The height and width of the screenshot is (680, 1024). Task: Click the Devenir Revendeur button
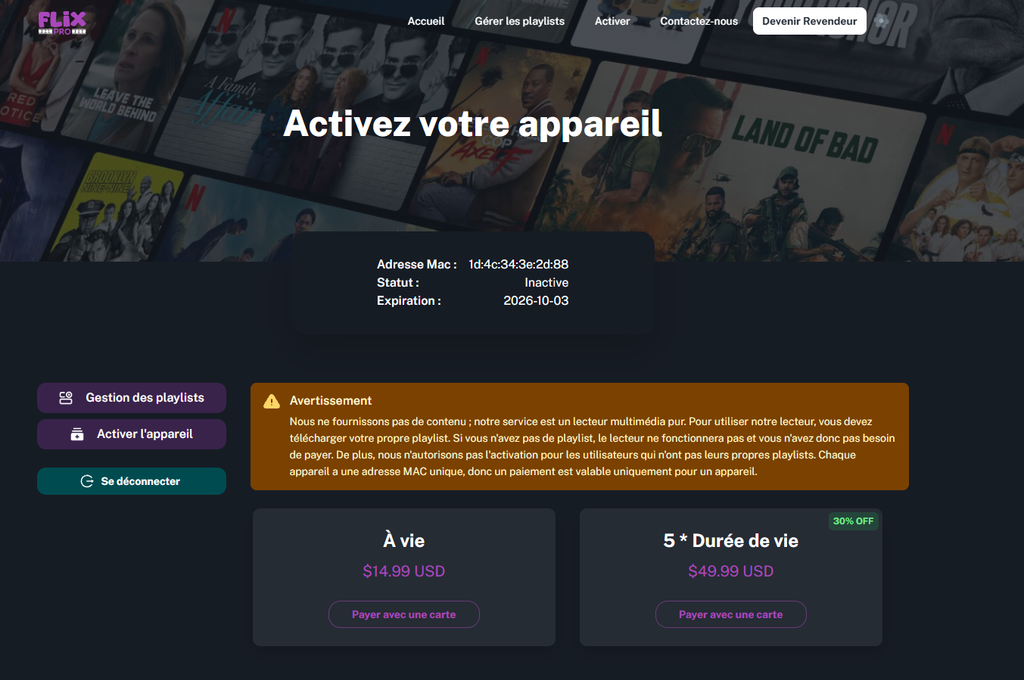coord(809,21)
